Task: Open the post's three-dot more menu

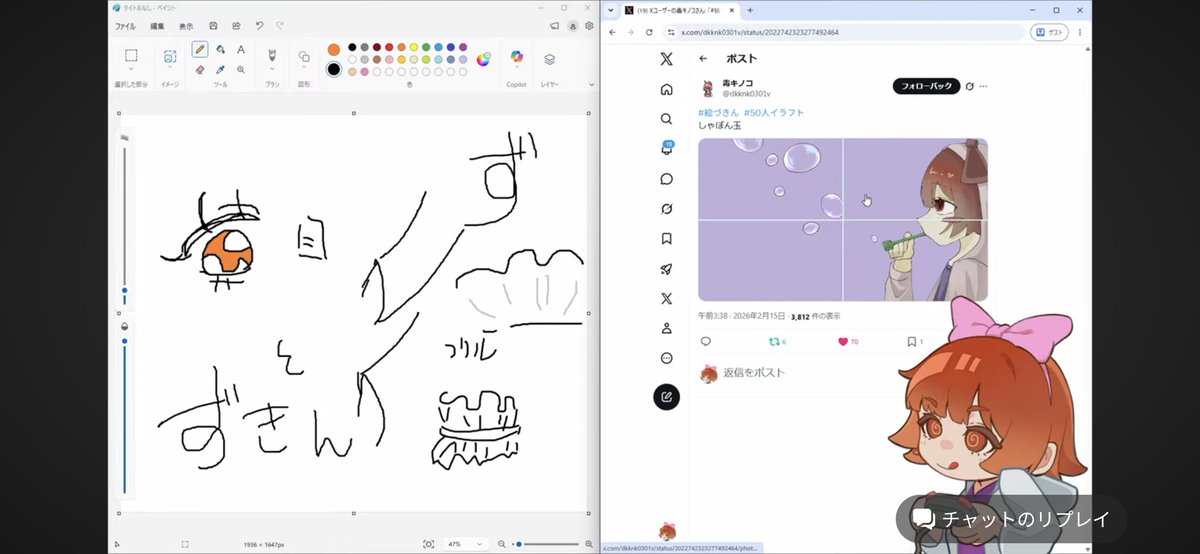Action: [984, 86]
